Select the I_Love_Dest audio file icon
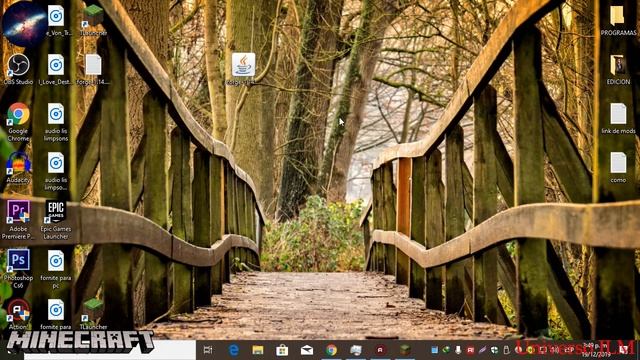 click(56, 69)
